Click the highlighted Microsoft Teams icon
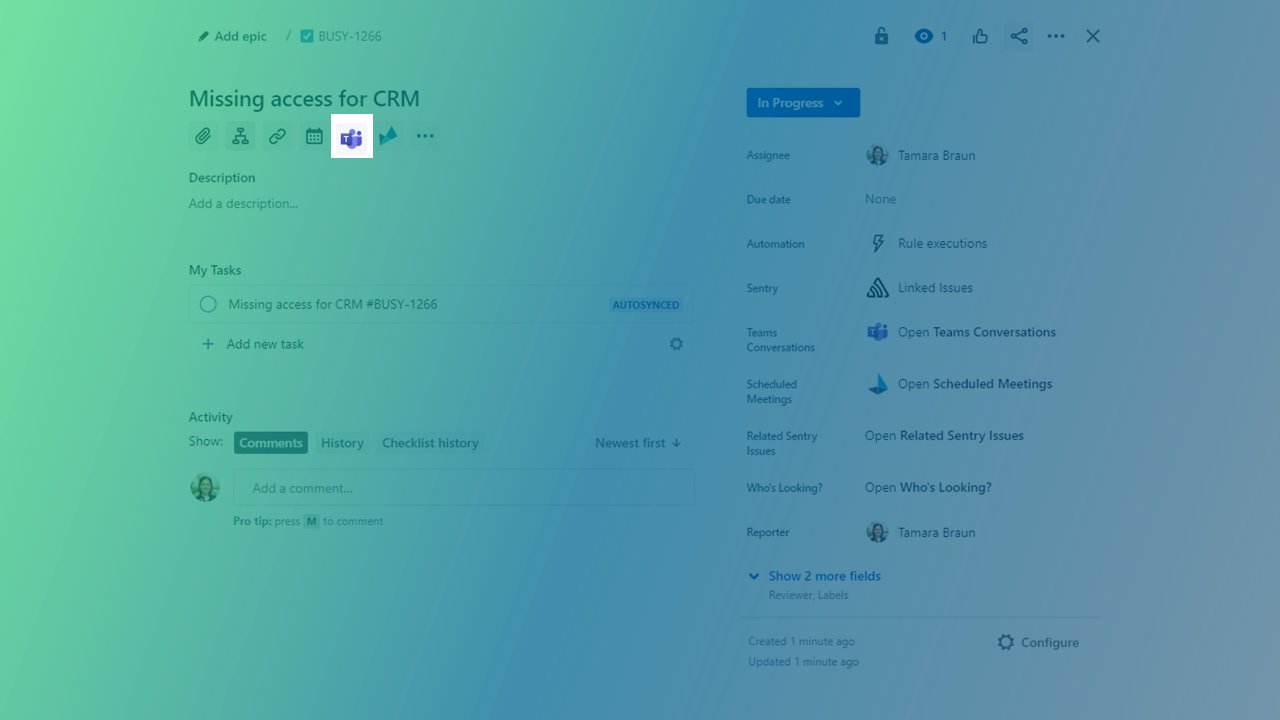Screen dimensions: 1280x720 point(351,136)
